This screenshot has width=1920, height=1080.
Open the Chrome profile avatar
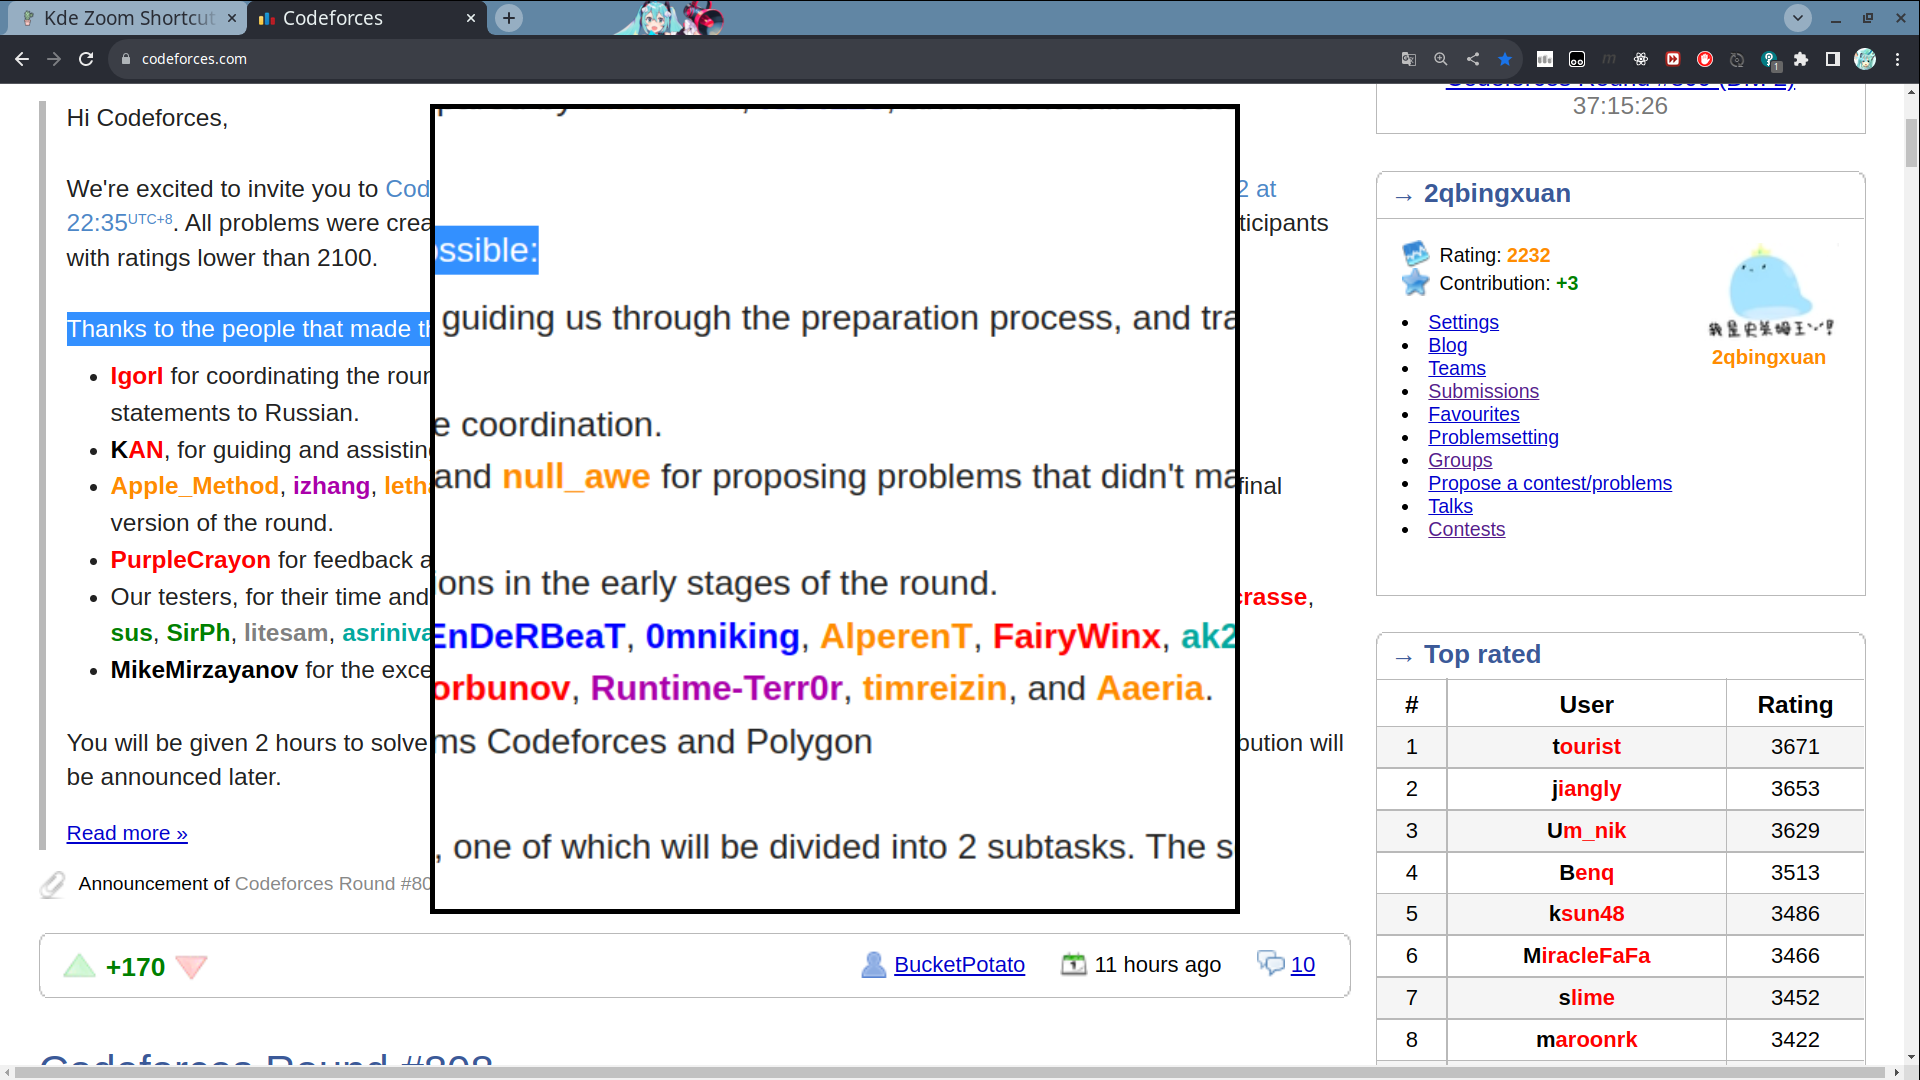pyautogui.click(x=1865, y=59)
